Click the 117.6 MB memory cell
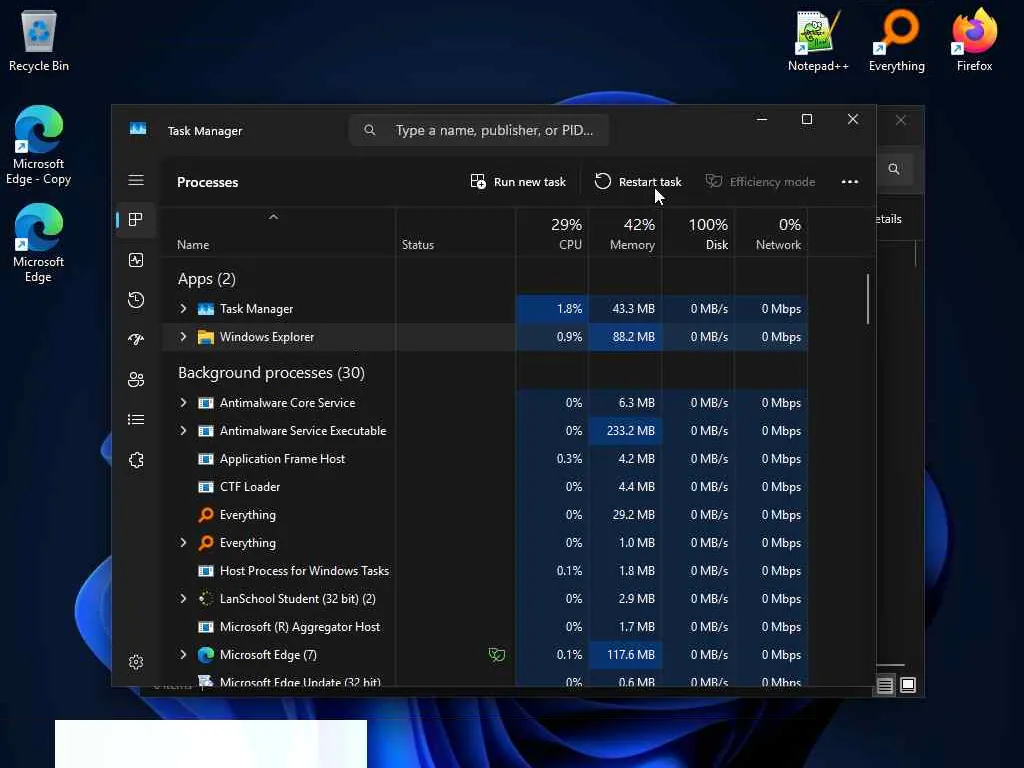Viewport: 1024px width, 768px height. click(x=625, y=654)
